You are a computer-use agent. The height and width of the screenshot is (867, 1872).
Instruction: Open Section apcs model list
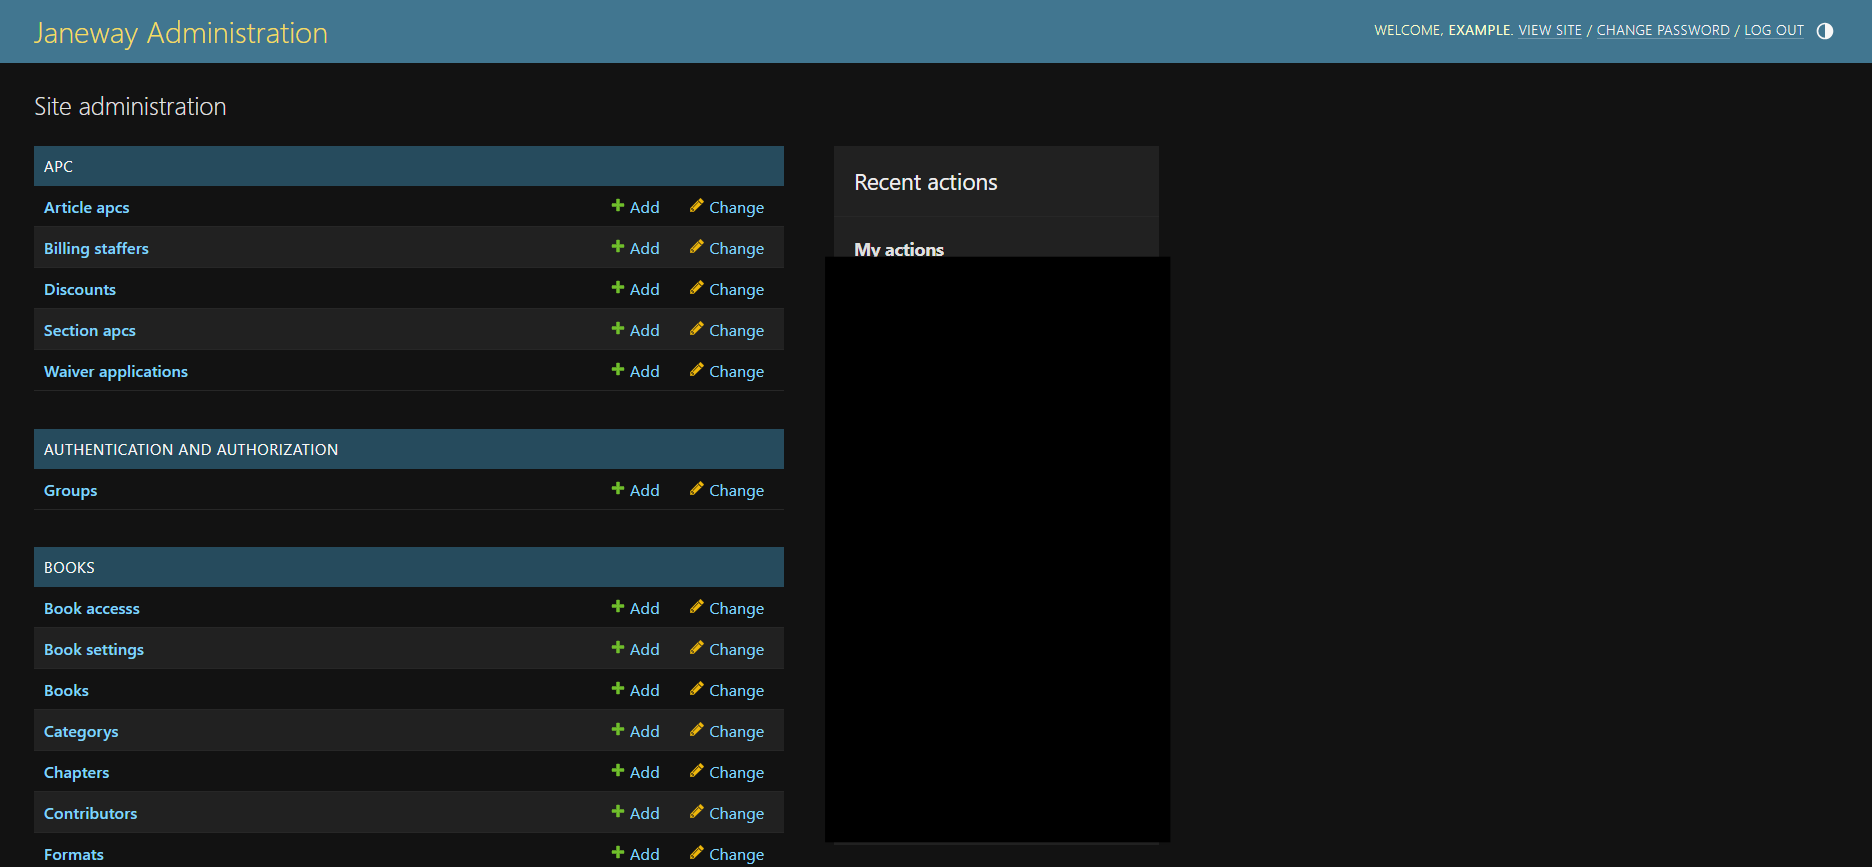tap(90, 330)
